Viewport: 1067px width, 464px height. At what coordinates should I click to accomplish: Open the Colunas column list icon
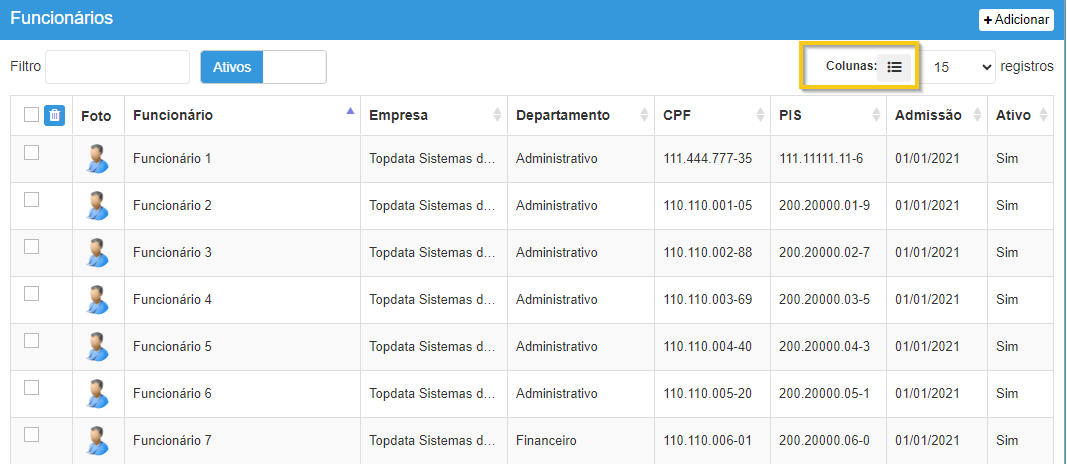click(x=895, y=67)
